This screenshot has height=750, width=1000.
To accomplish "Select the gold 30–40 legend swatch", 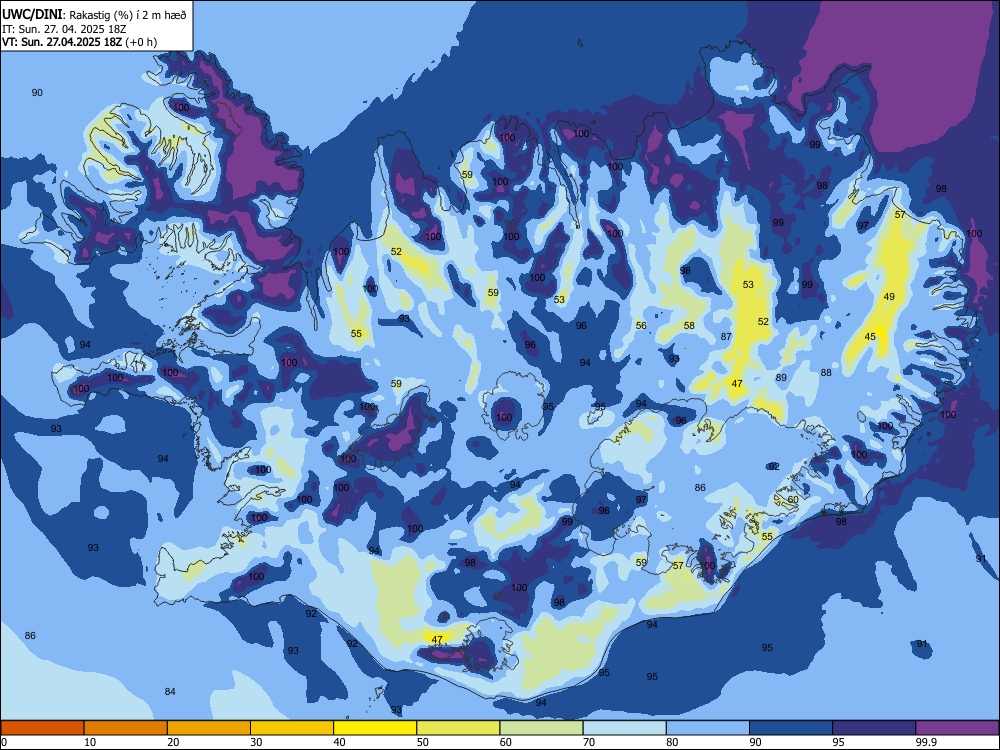I will coord(292,728).
